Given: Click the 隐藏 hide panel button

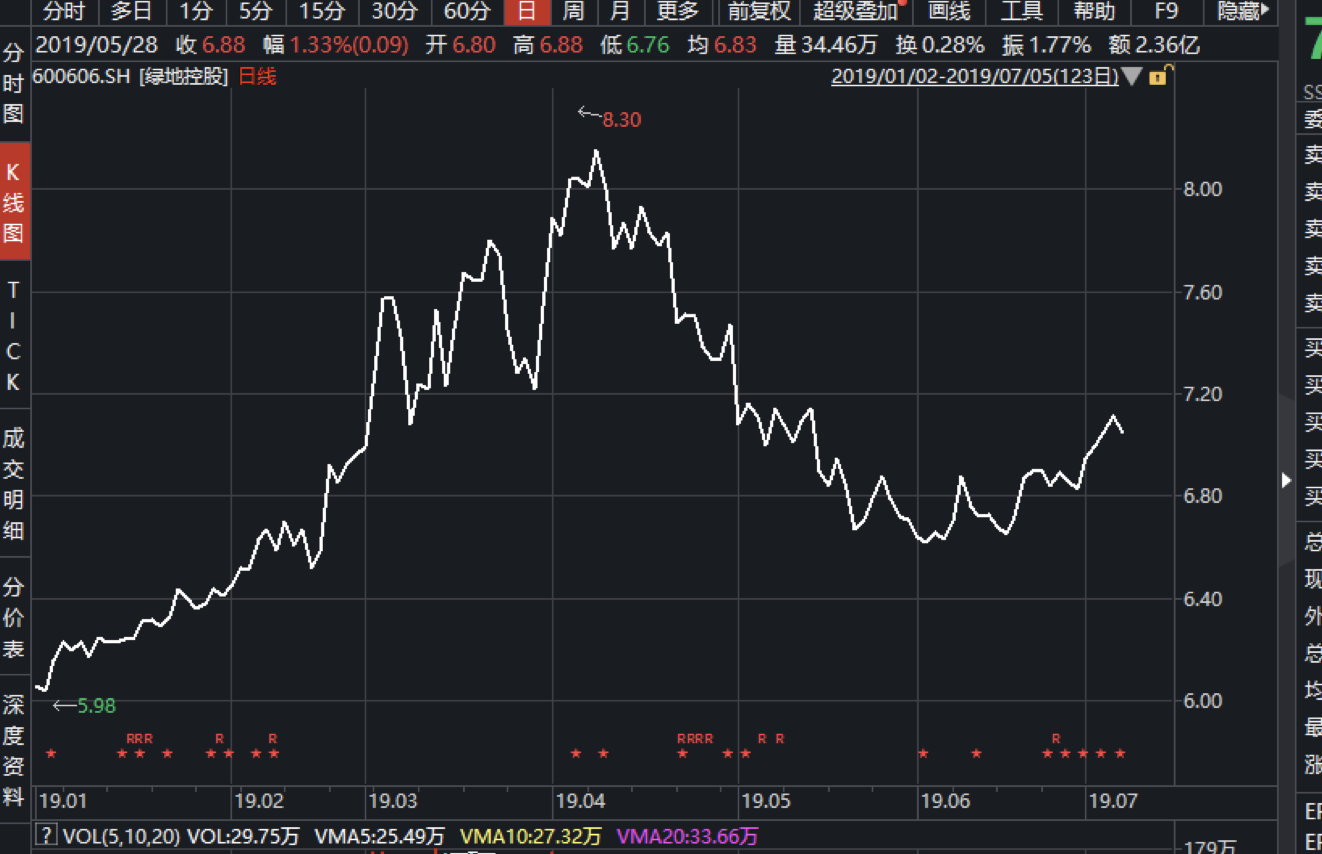Looking at the screenshot, I should tap(1243, 12).
